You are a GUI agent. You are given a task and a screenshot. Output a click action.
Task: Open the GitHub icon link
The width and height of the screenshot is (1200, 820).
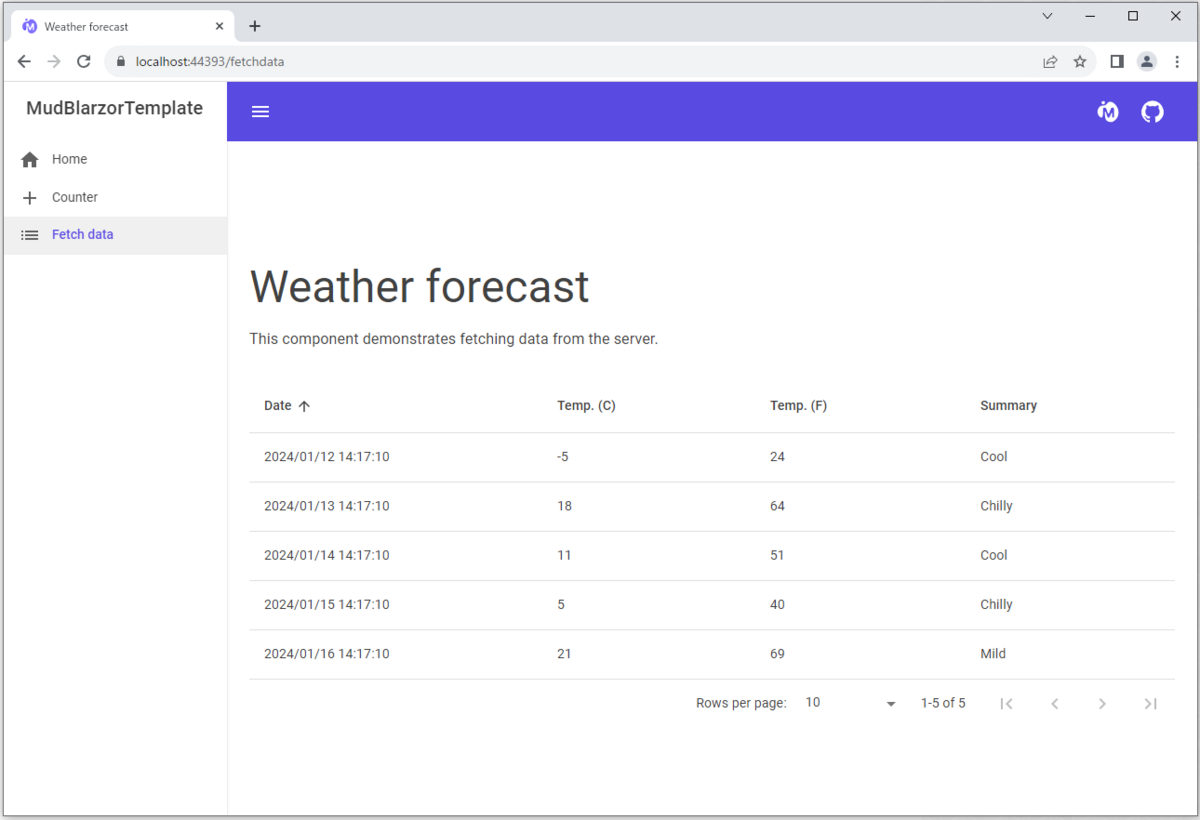tap(1153, 112)
